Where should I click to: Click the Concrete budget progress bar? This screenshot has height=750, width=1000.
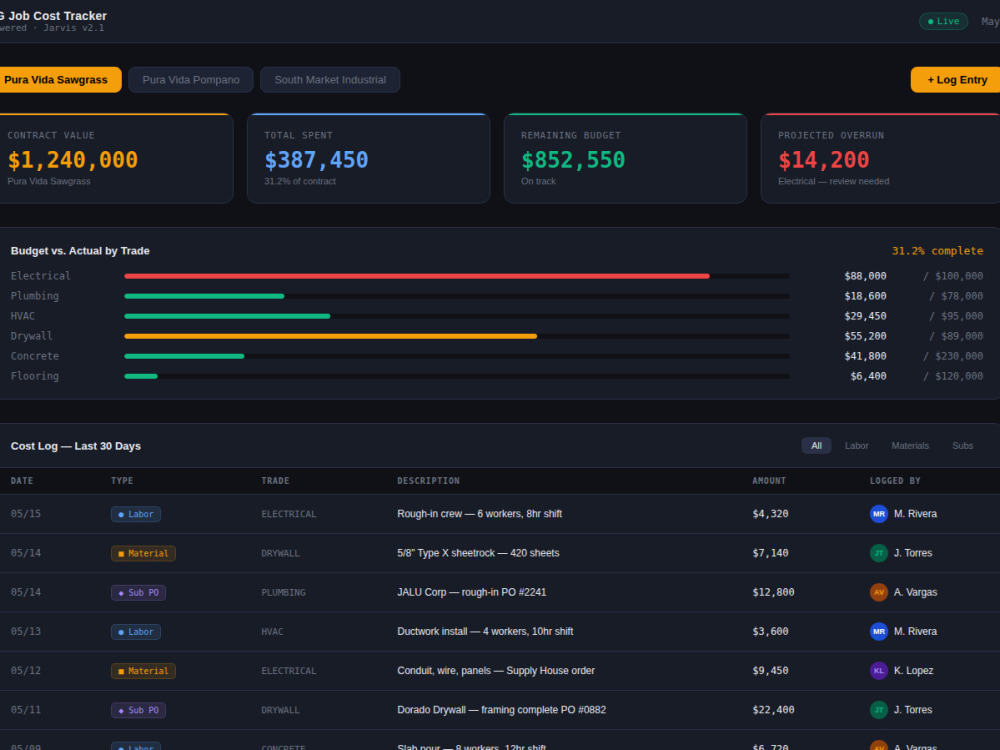(x=457, y=357)
